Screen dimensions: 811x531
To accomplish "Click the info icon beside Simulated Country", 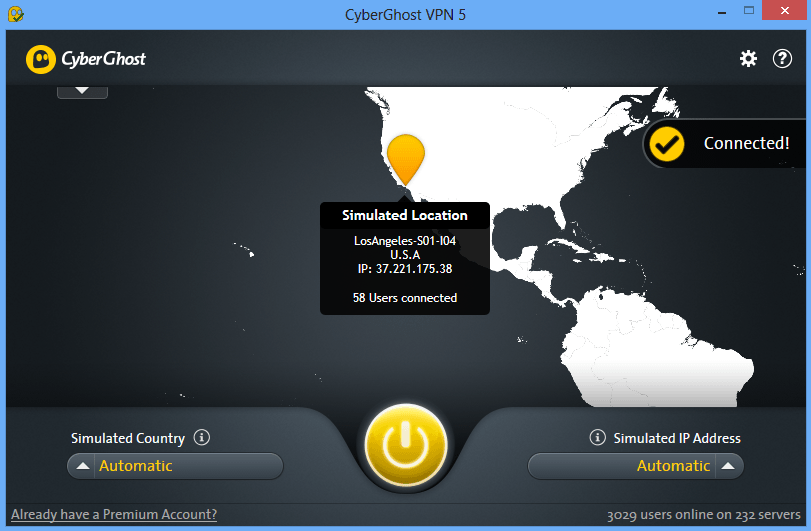I will pyautogui.click(x=202, y=437).
